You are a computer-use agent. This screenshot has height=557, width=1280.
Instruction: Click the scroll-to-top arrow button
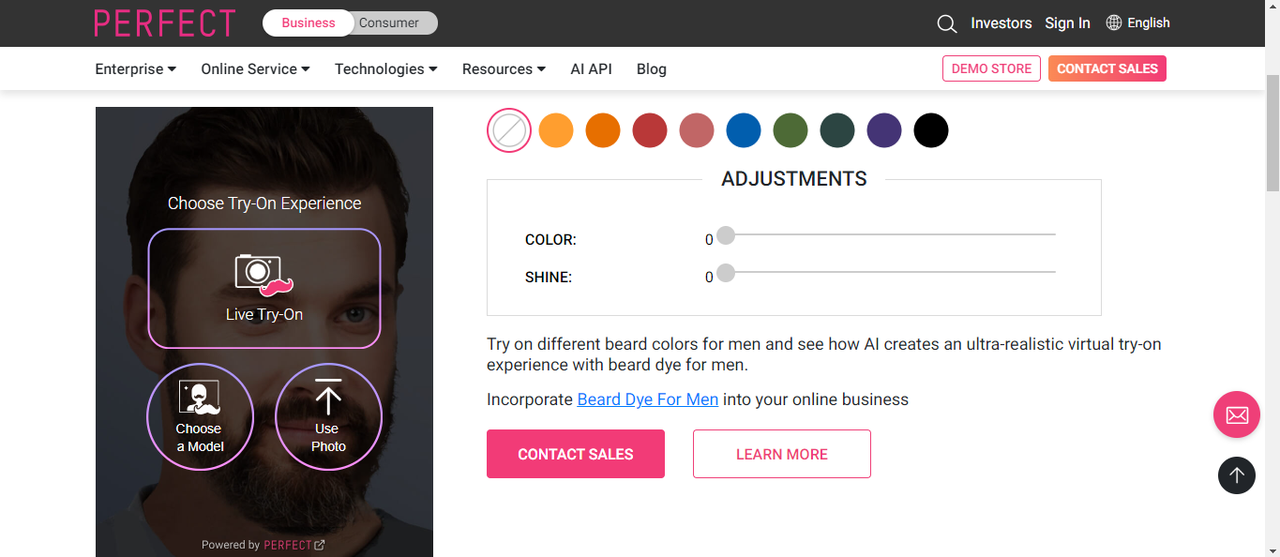[1236, 475]
